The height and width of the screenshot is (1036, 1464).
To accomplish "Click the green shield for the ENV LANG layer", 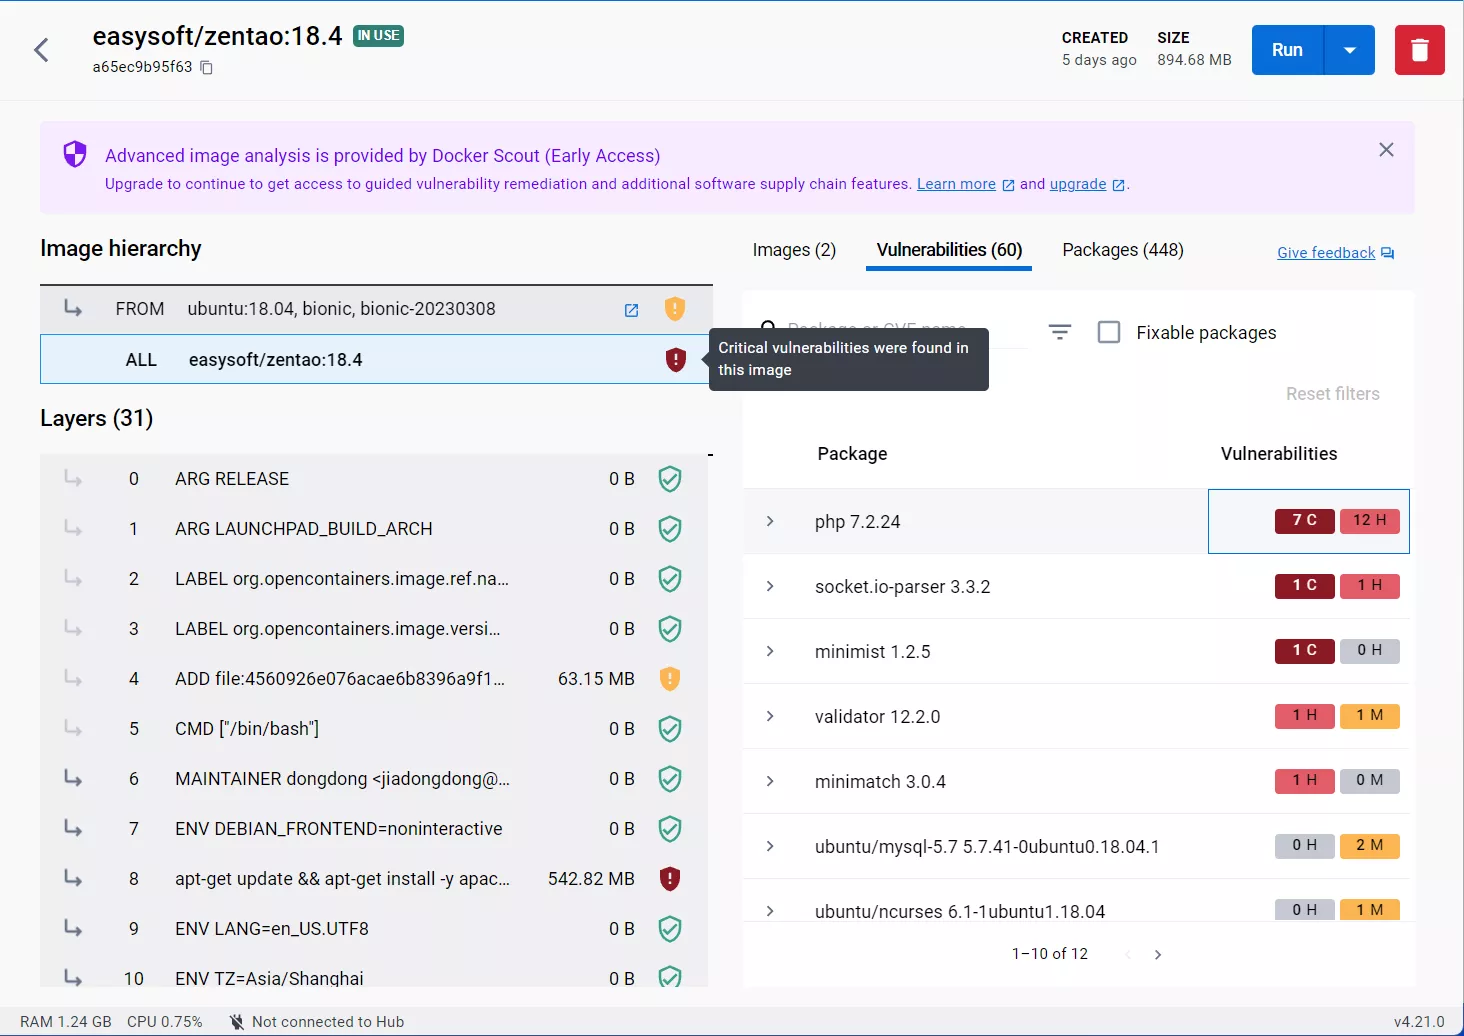I will 670,929.
